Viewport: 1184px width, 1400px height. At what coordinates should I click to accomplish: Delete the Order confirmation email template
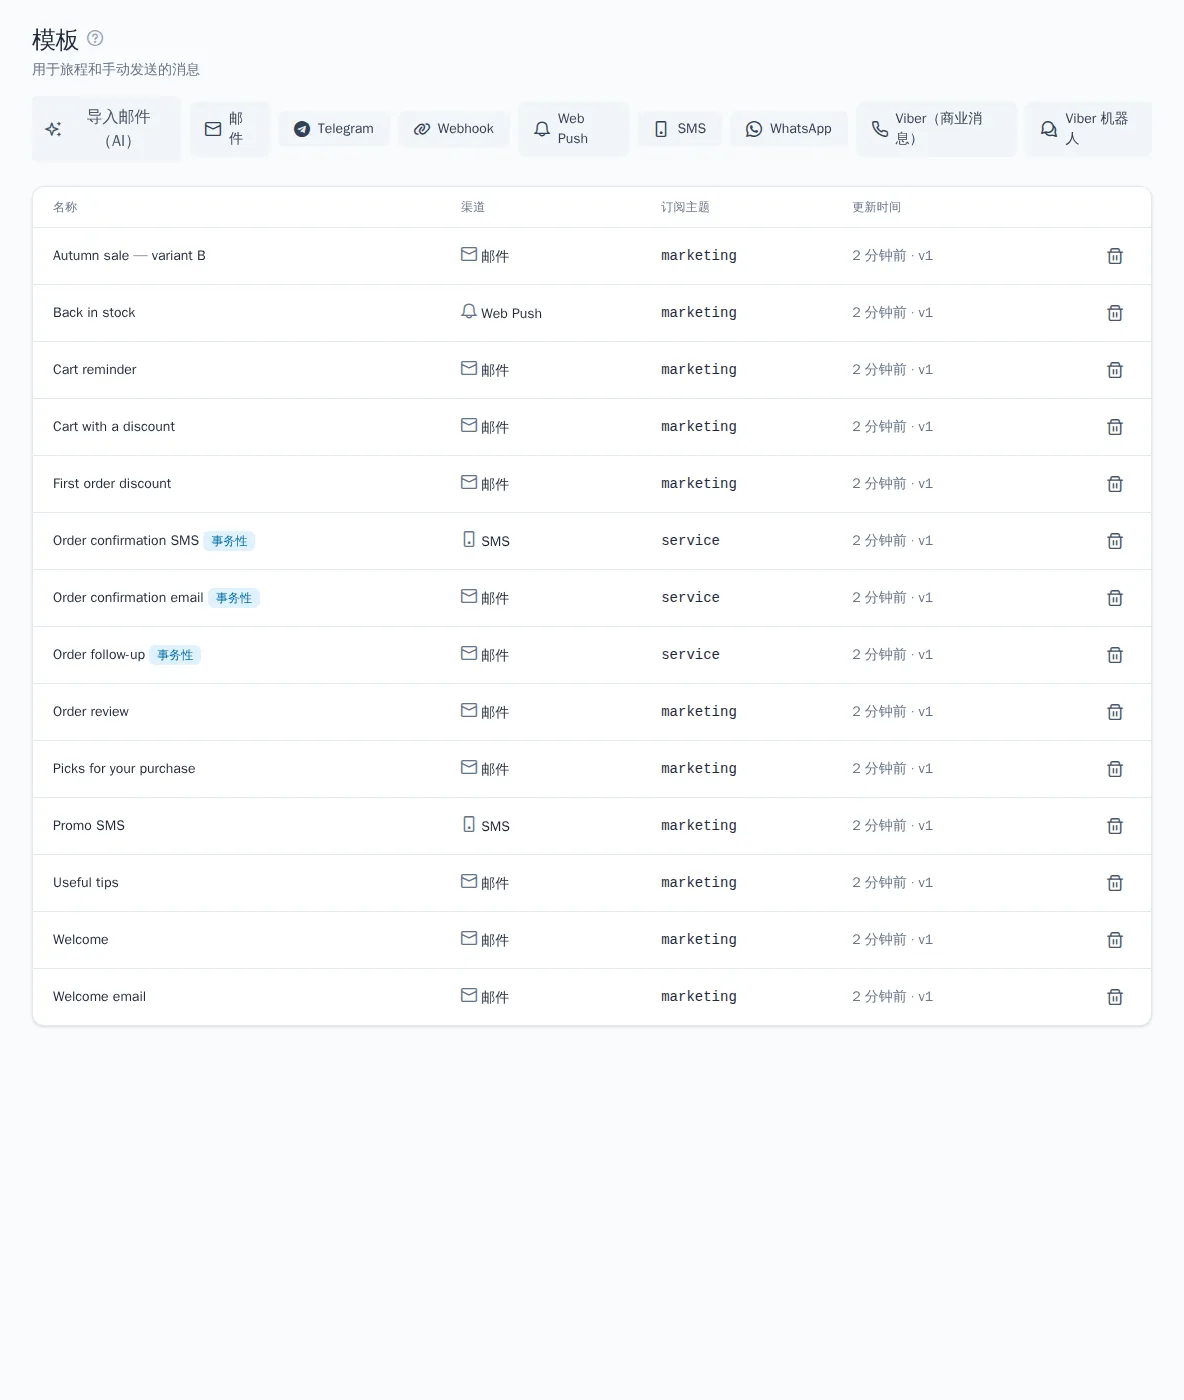pyautogui.click(x=1115, y=598)
